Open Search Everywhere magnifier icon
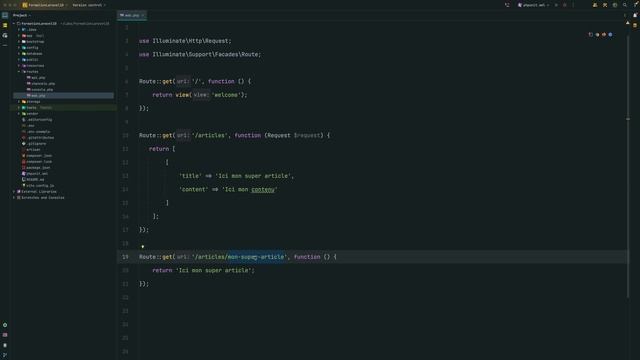The width and height of the screenshot is (640, 360). point(625,5)
